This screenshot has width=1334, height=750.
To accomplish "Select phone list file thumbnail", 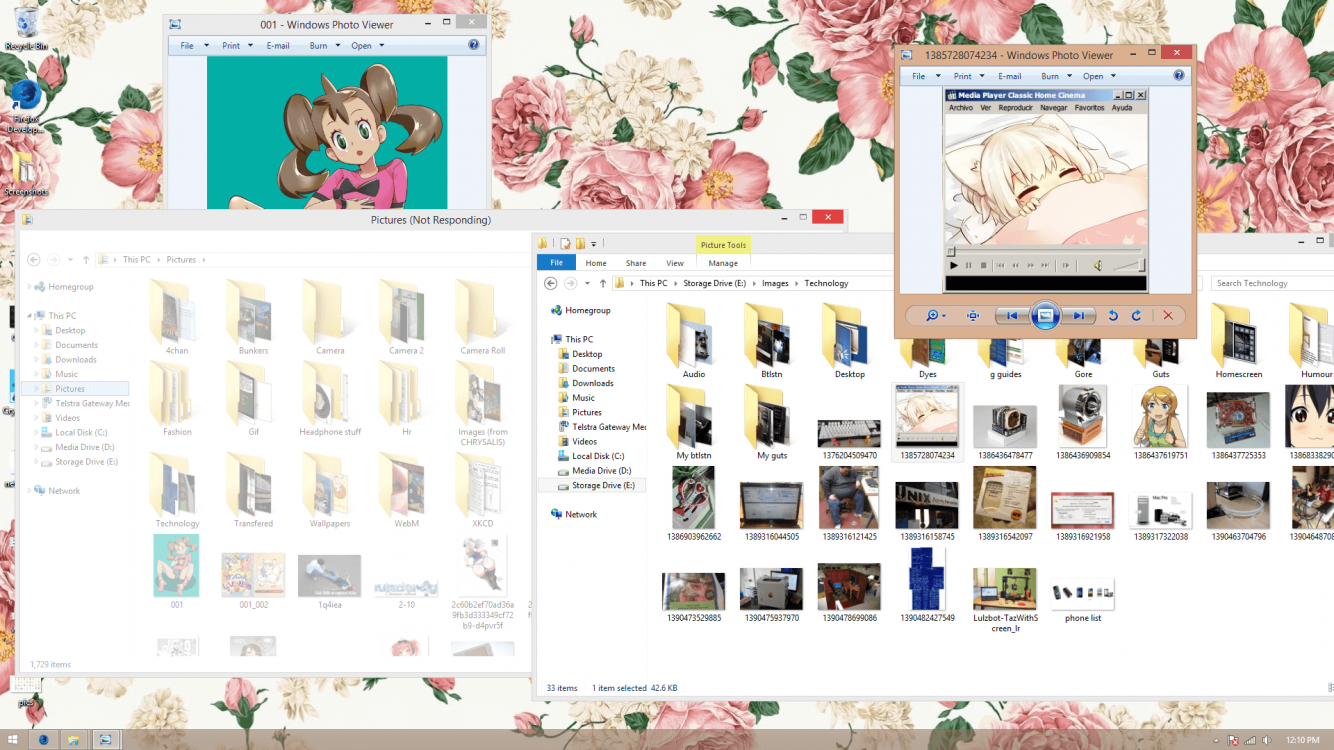I will [x=1083, y=598].
